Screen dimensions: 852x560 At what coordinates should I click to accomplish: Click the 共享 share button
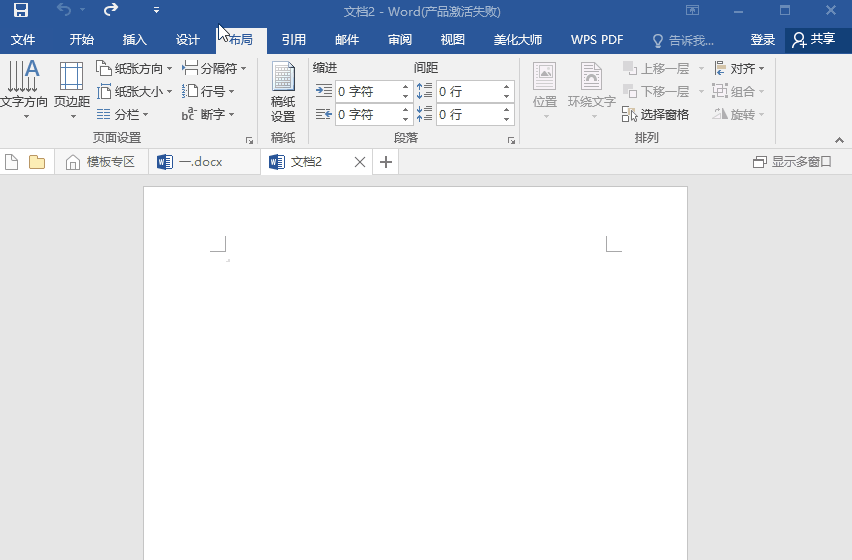(813, 40)
